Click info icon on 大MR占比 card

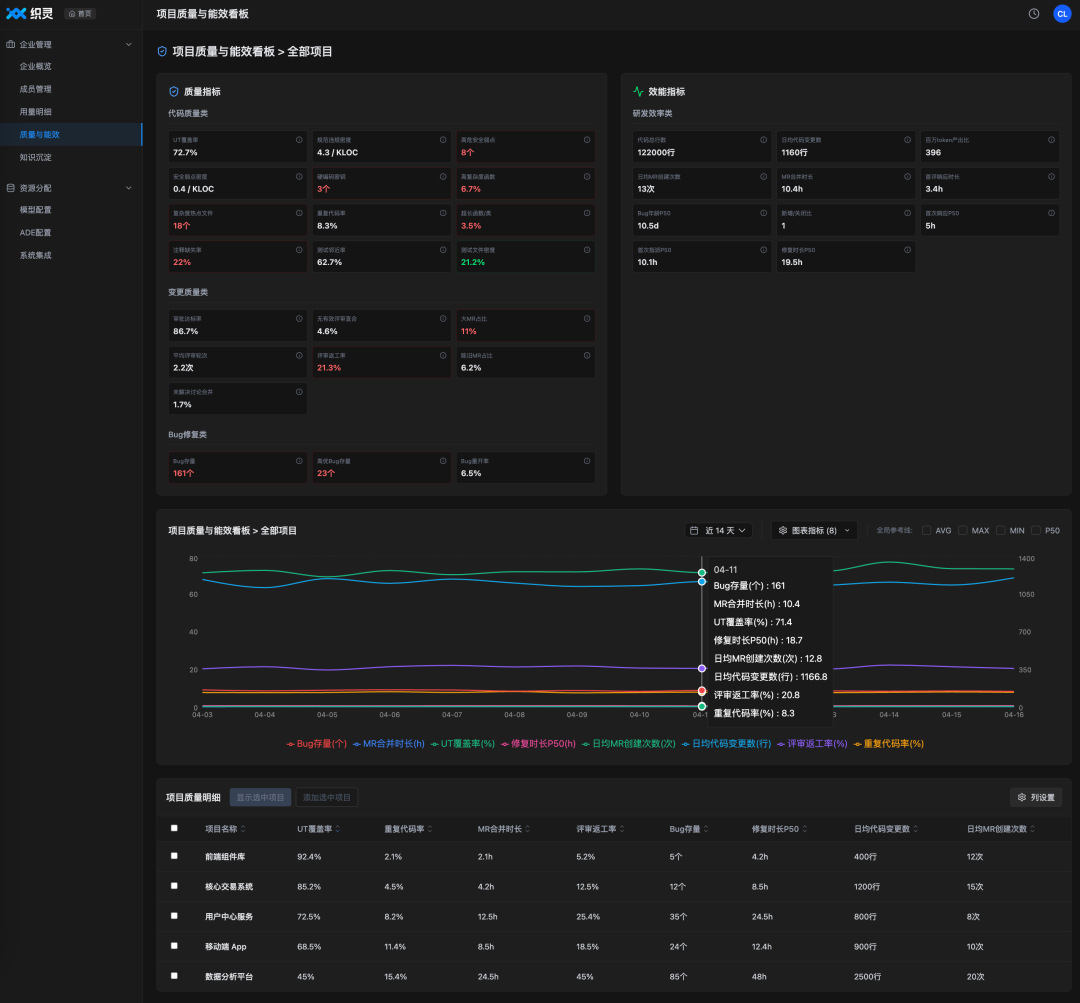tap(587, 318)
